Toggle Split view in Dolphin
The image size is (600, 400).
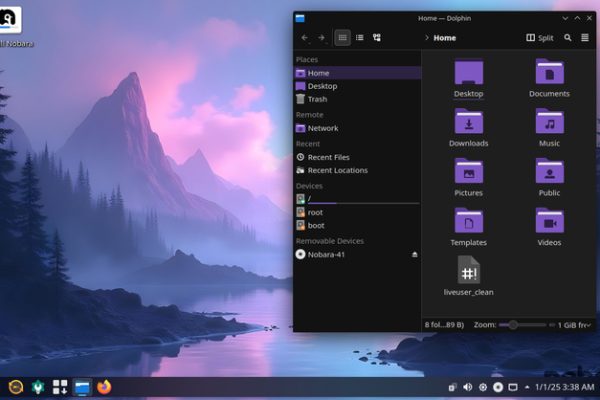540,38
